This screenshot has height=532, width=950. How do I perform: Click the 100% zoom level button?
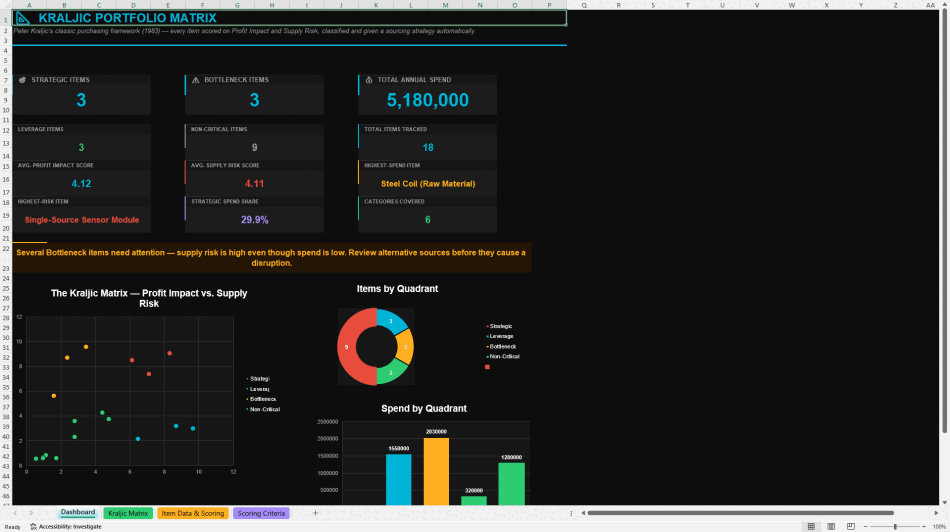tap(939, 527)
